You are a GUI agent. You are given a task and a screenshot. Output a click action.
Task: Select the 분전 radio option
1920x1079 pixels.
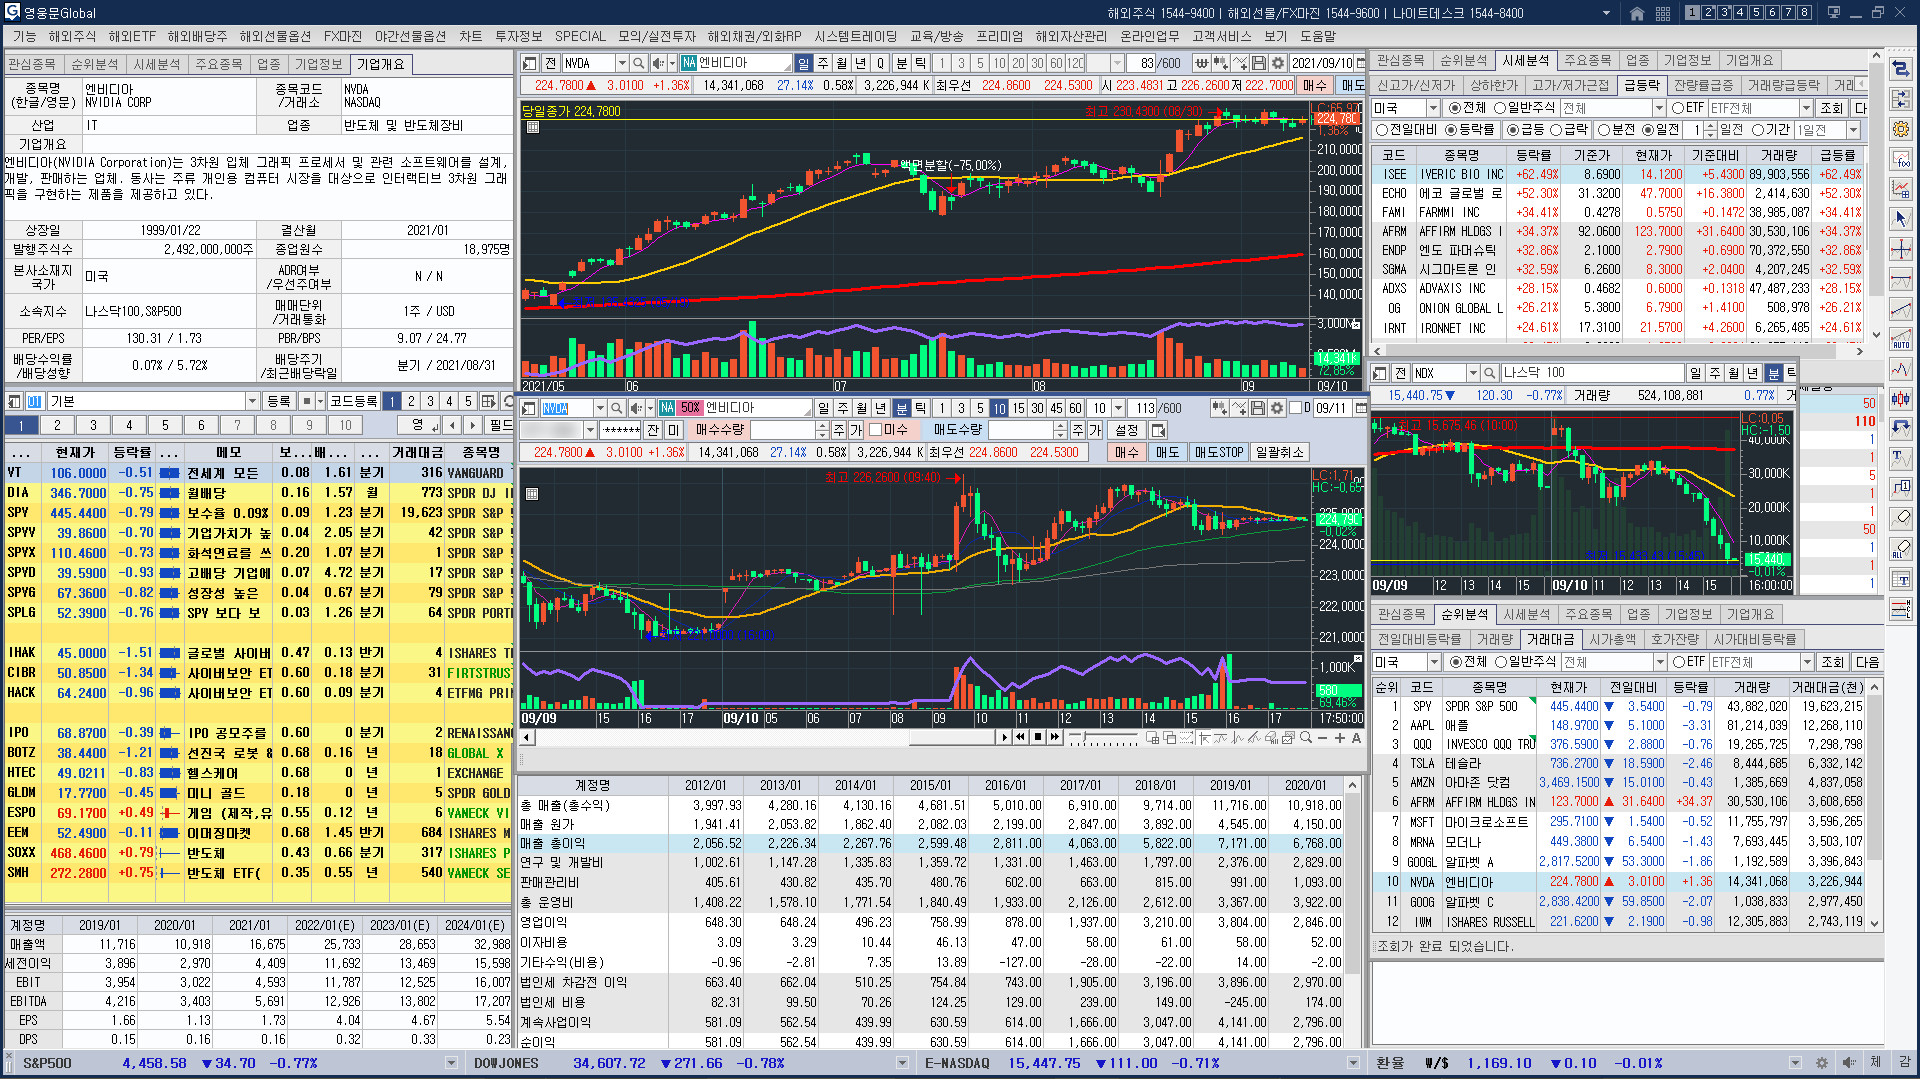[x=1604, y=130]
